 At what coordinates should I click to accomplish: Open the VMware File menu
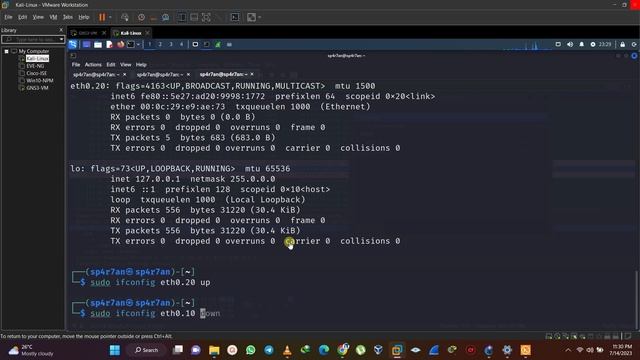[x=8, y=17]
